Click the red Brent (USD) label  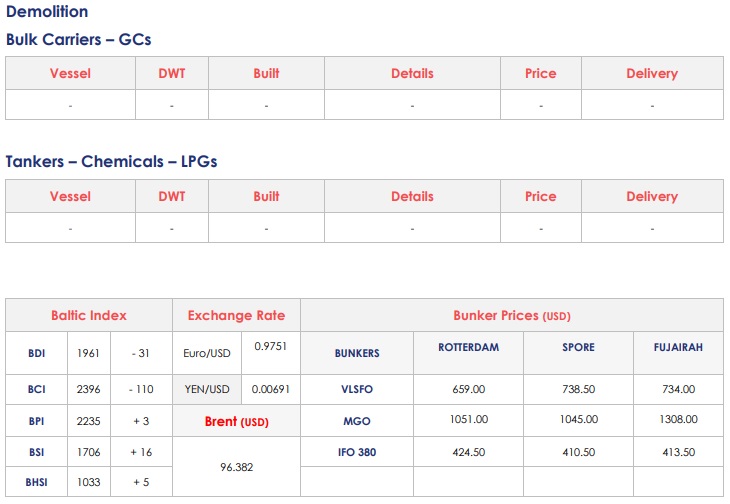pos(236,421)
